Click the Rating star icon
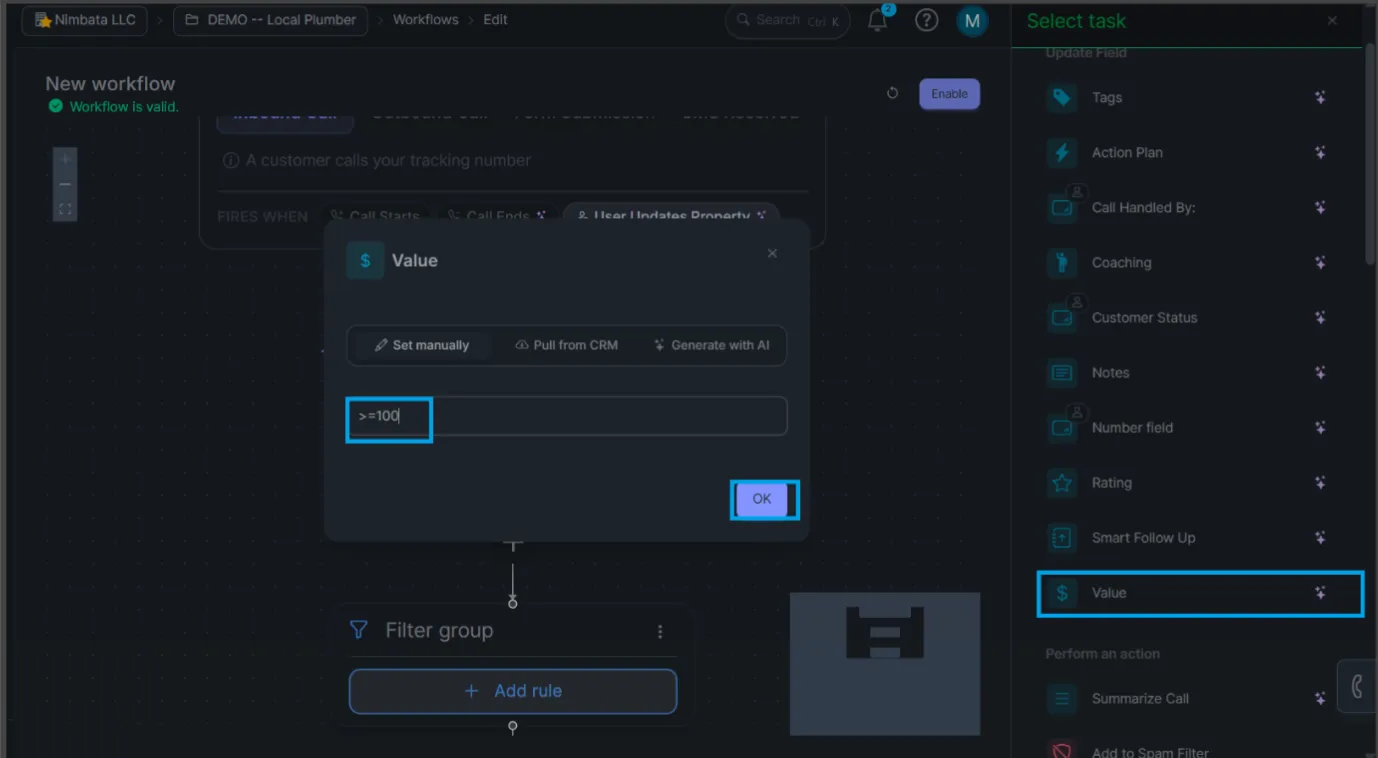1378x758 pixels. pyautogui.click(x=1062, y=482)
